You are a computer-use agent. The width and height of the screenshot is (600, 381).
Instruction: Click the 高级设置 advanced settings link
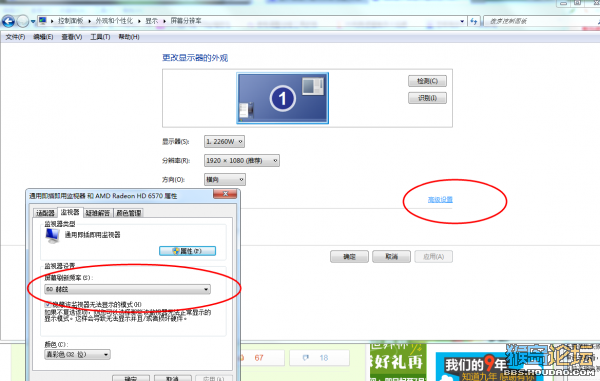click(440, 200)
